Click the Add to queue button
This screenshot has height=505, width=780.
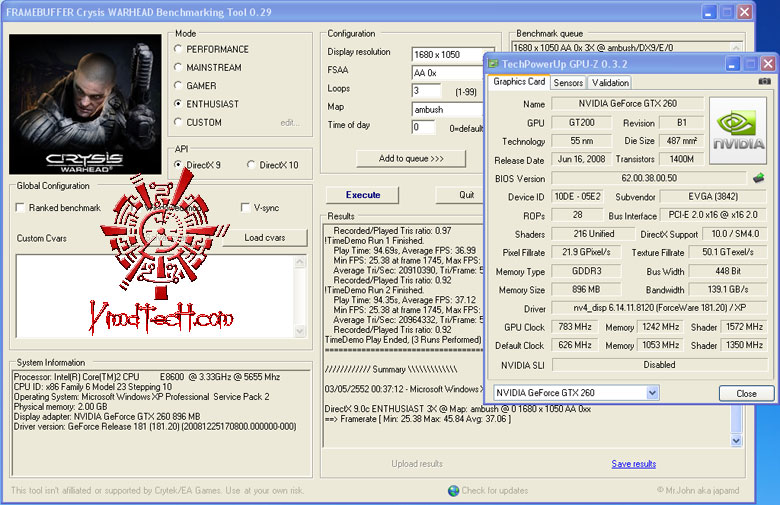(x=411, y=158)
